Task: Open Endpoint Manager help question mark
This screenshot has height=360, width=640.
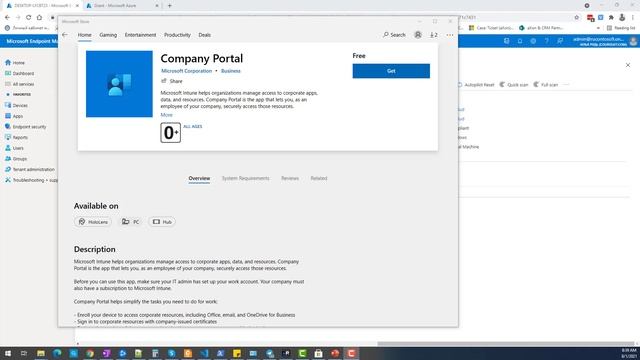Action: [x=547, y=41]
